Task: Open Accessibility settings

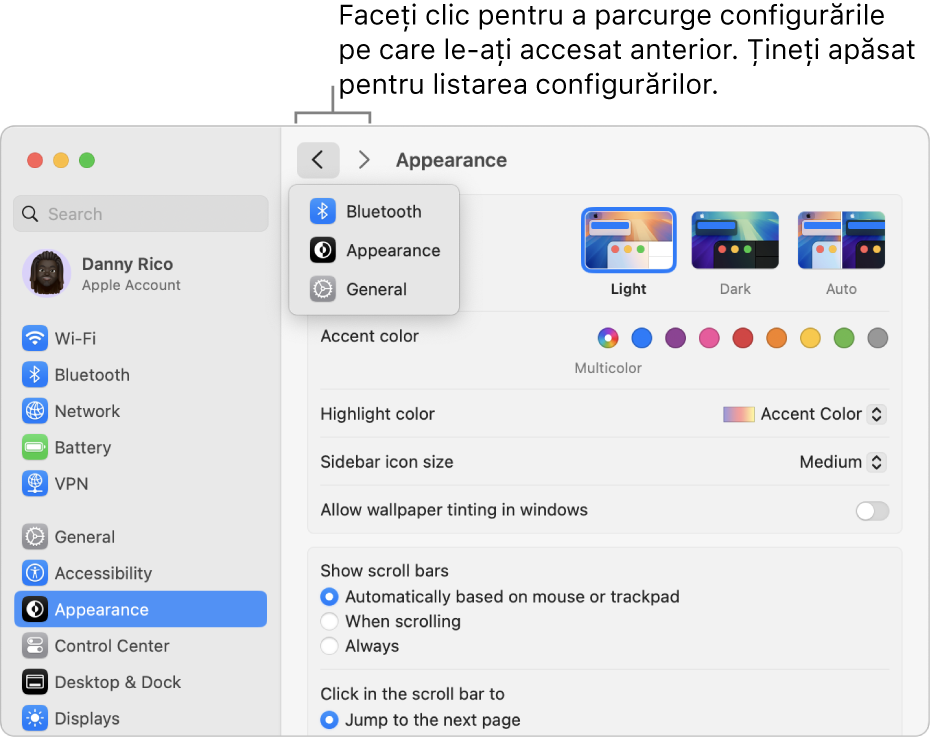Action: tap(140, 573)
